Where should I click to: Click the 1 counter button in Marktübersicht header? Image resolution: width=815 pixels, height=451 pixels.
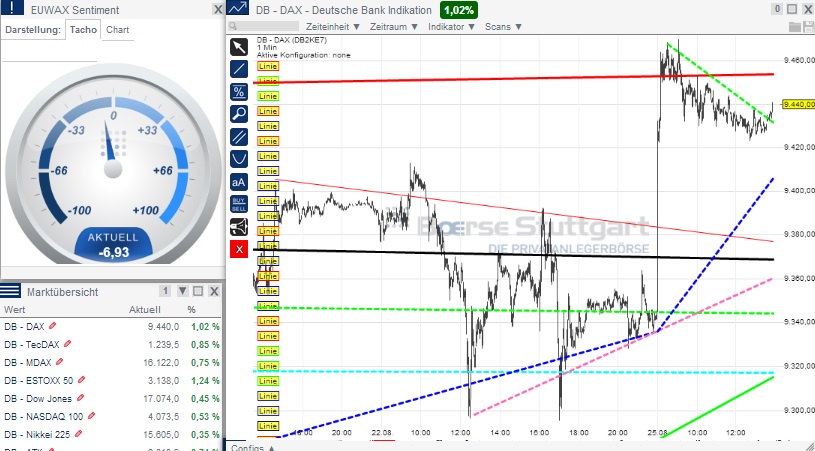[x=165, y=291]
